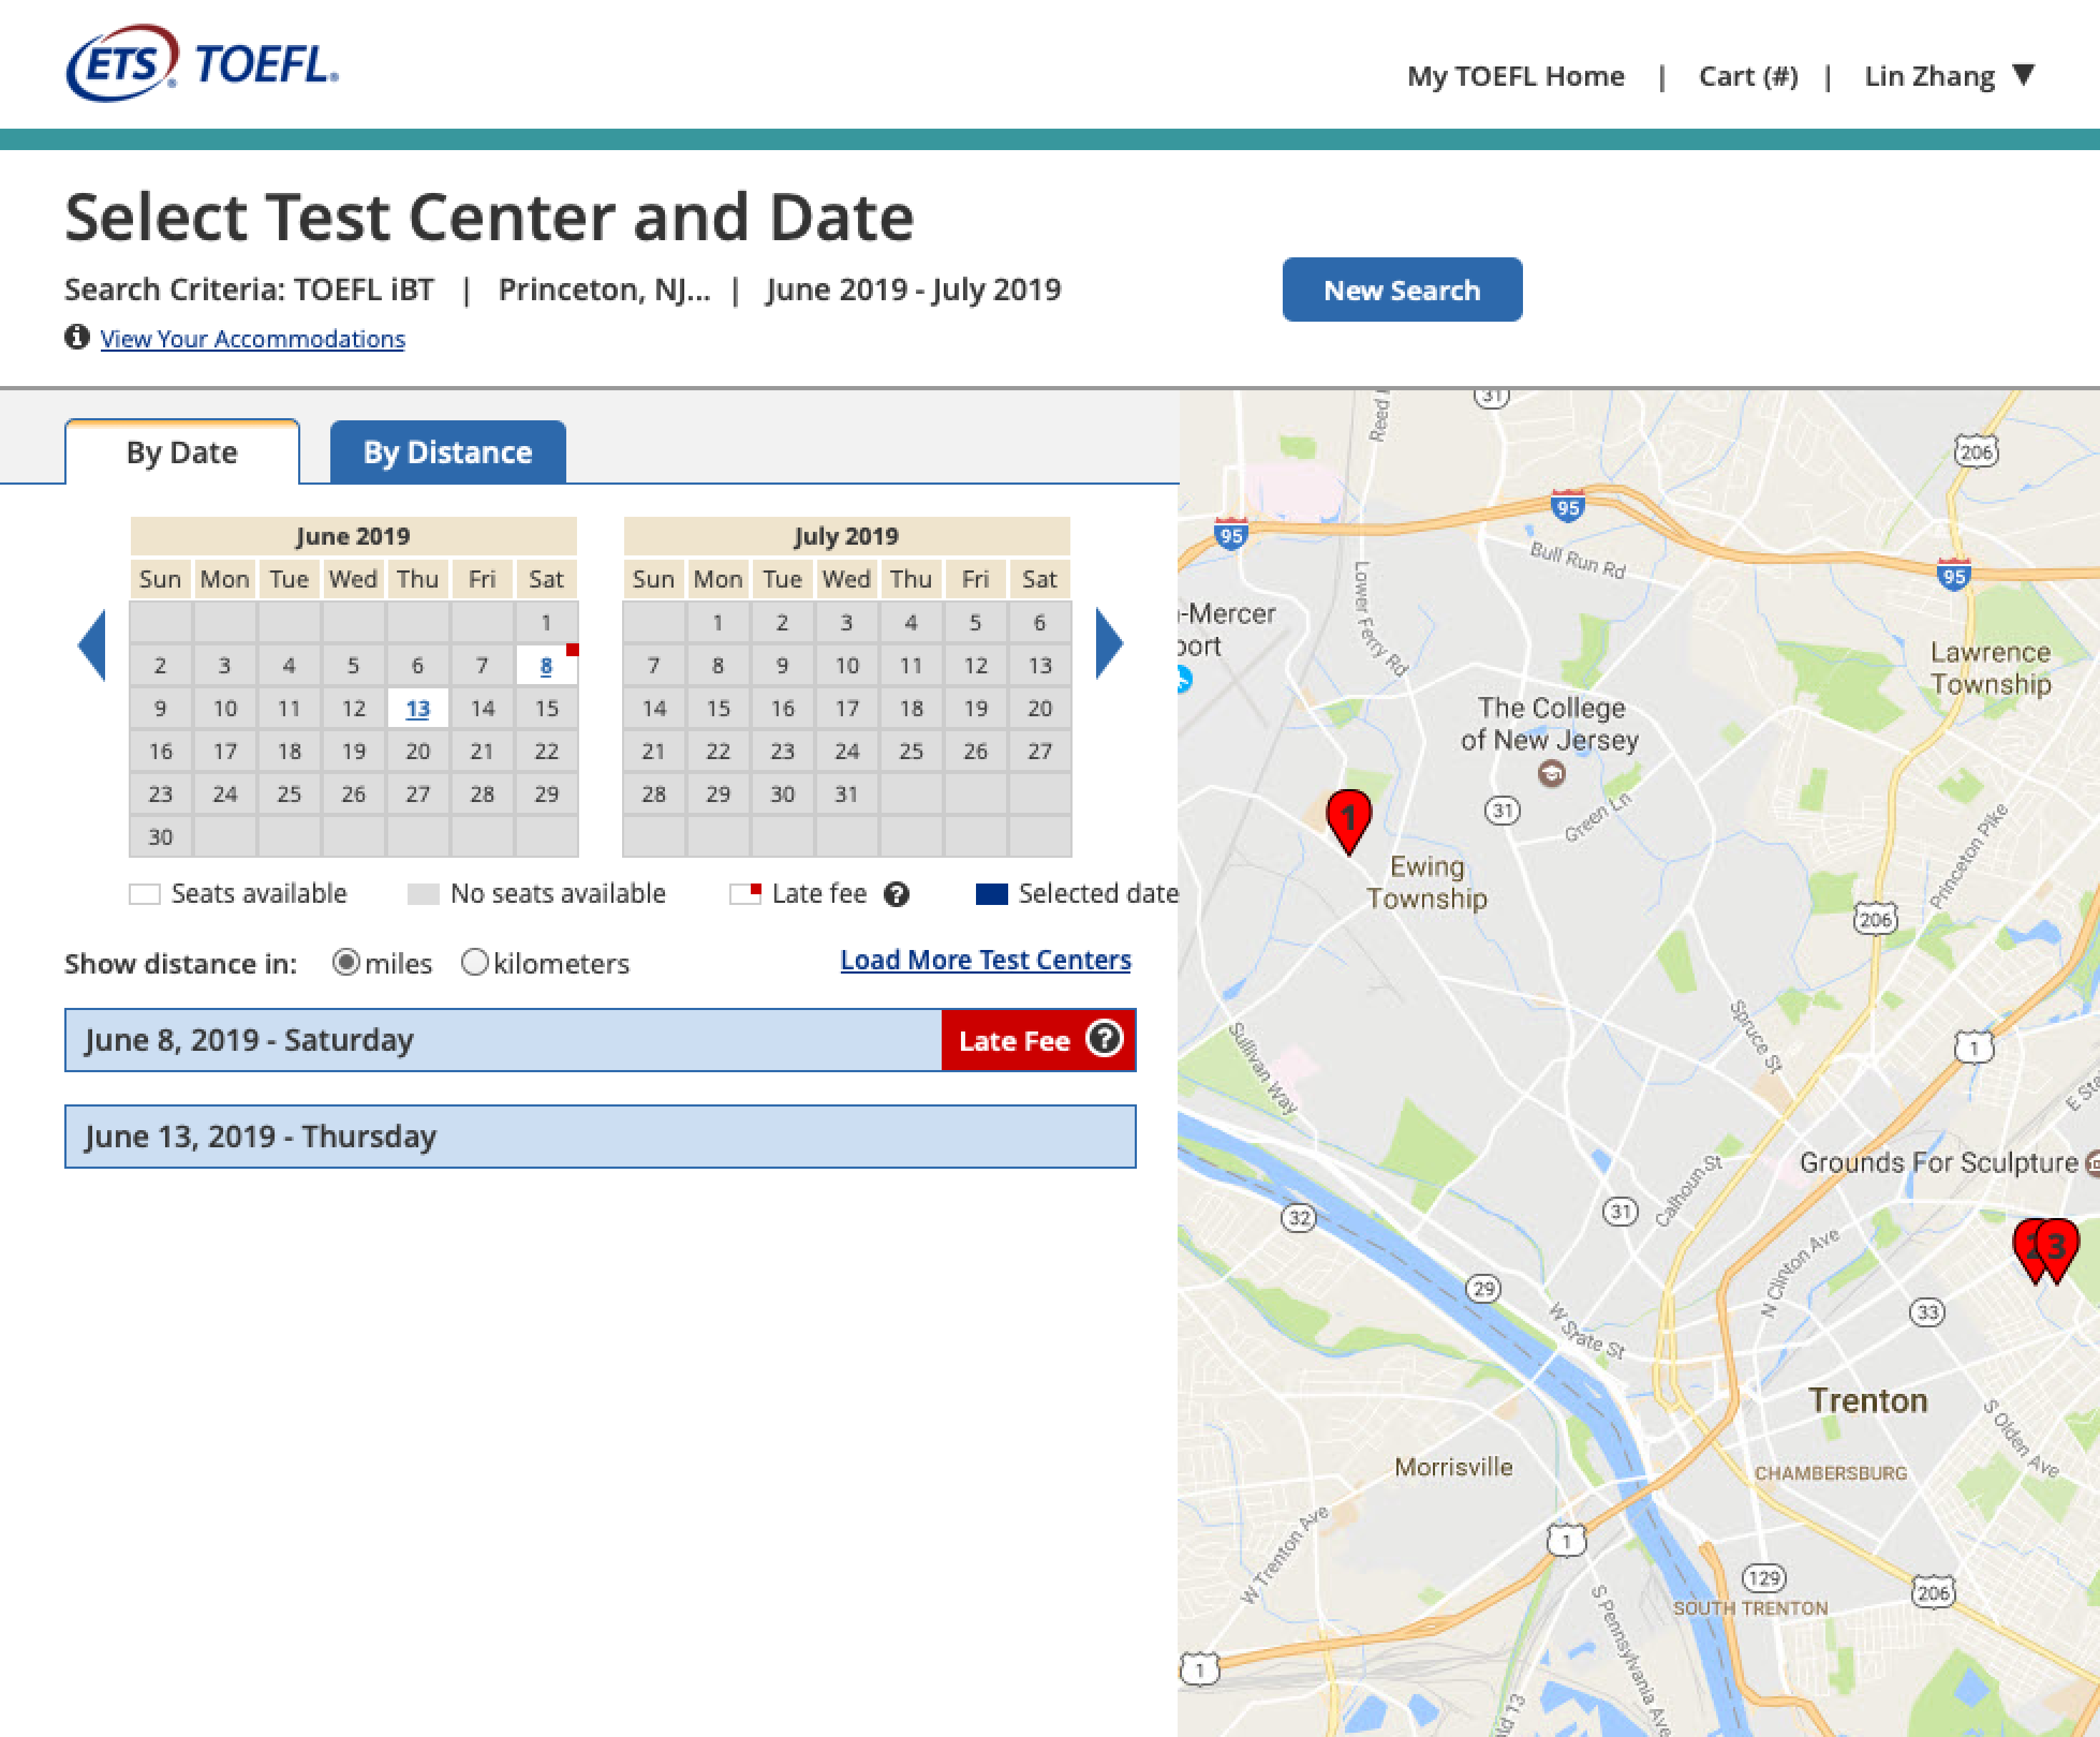Screen dimensions: 2100x1737
Task: Expand the June 13, 2019 Thursday row
Action: (600, 1136)
